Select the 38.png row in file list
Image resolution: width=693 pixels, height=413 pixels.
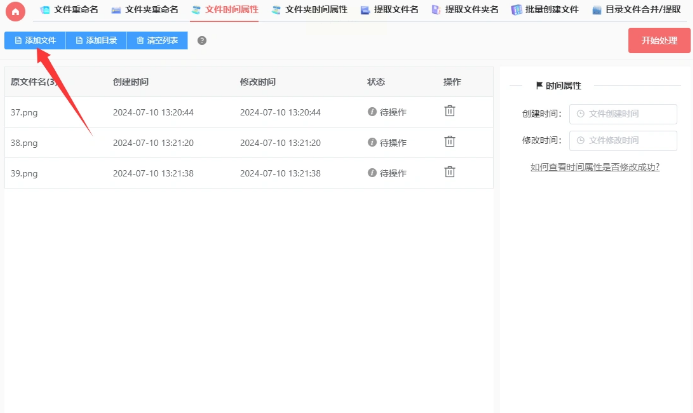pos(200,143)
